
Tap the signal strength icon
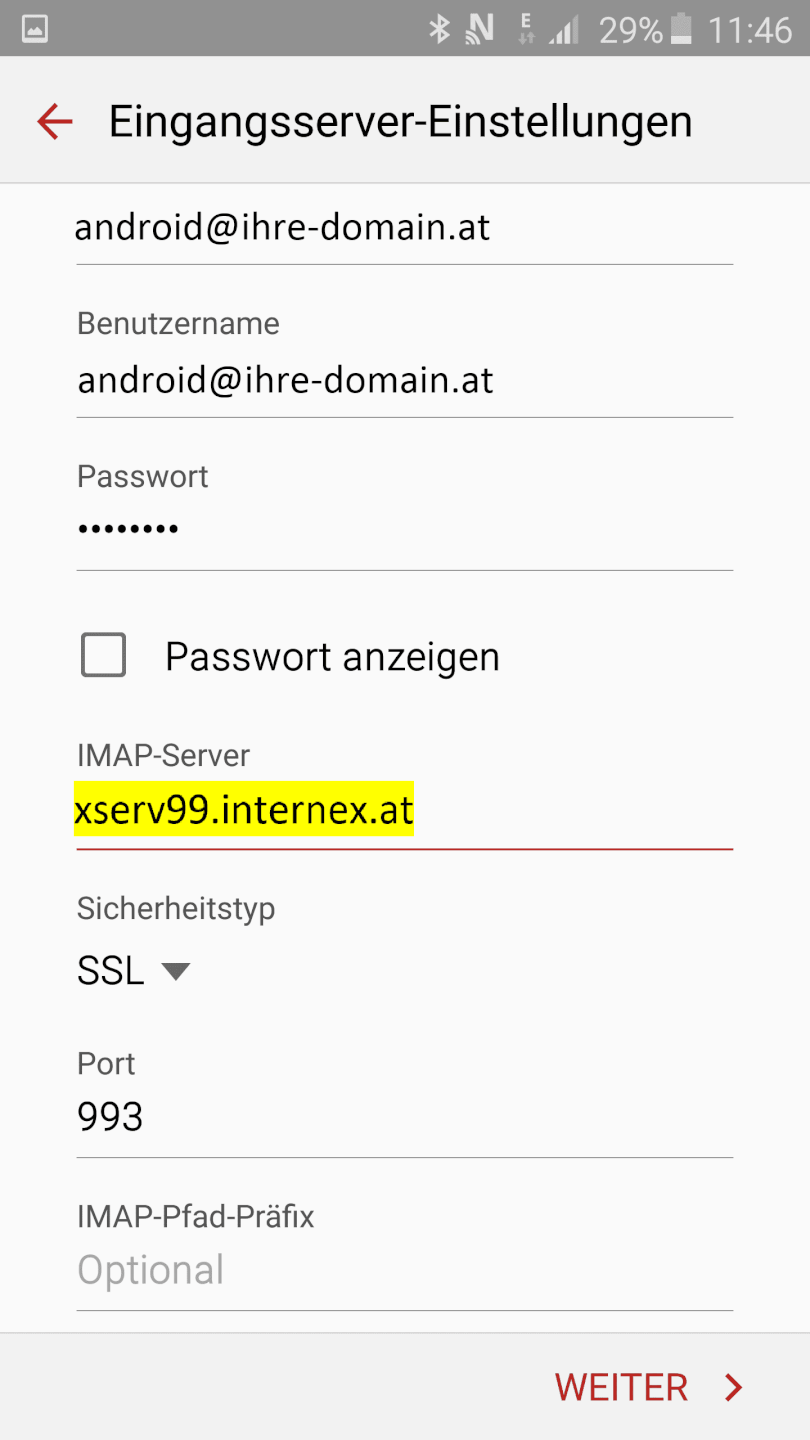coord(564,30)
